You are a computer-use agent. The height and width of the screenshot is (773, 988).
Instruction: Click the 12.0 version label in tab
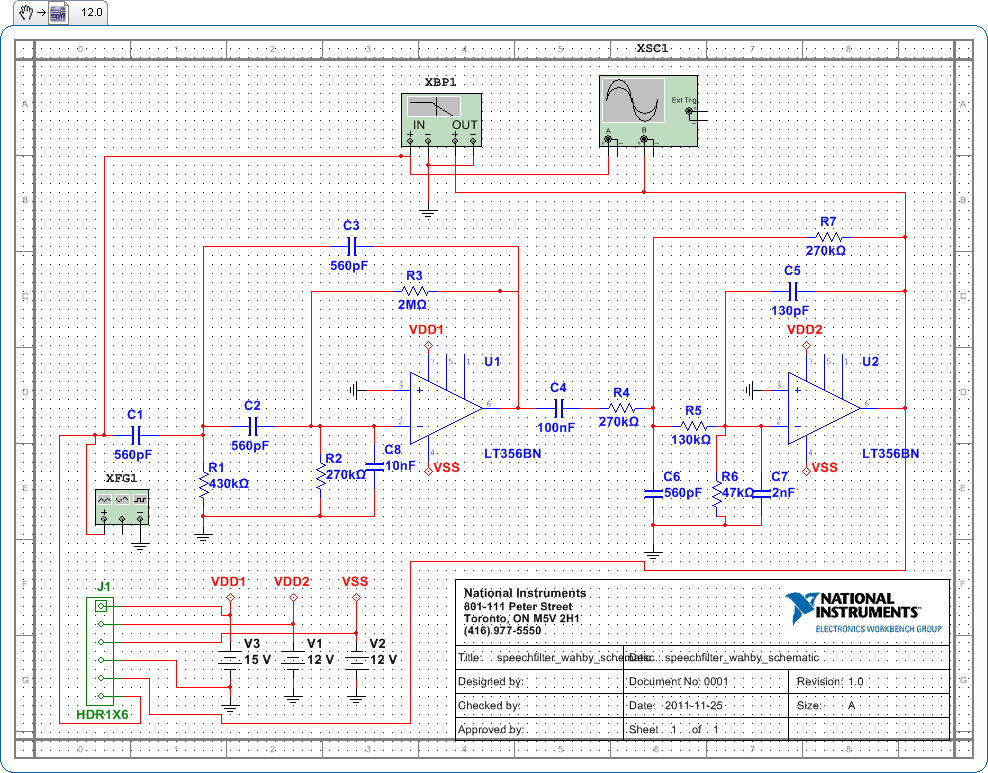tap(91, 13)
